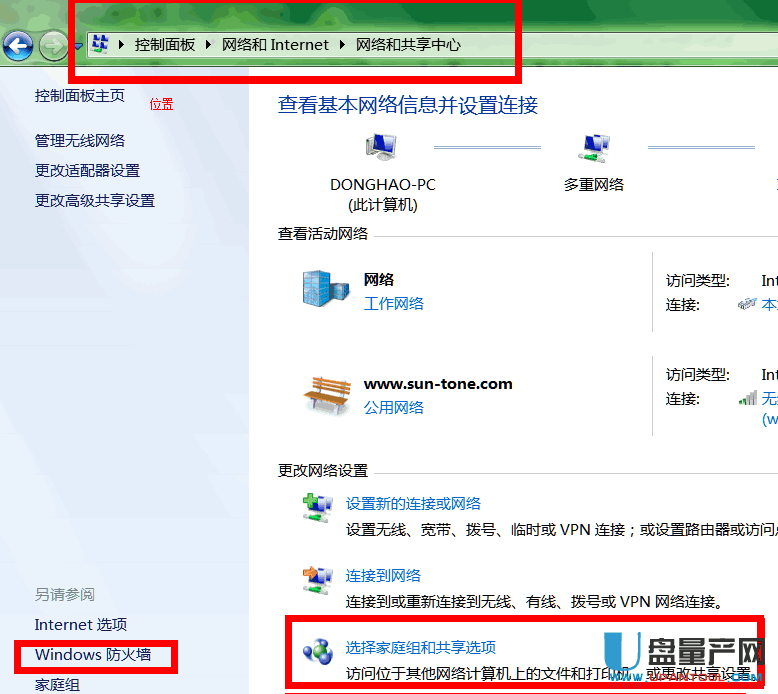Click 选择家庭组和共享选项 link
The height and width of the screenshot is (694, 778).
[420, 647]
